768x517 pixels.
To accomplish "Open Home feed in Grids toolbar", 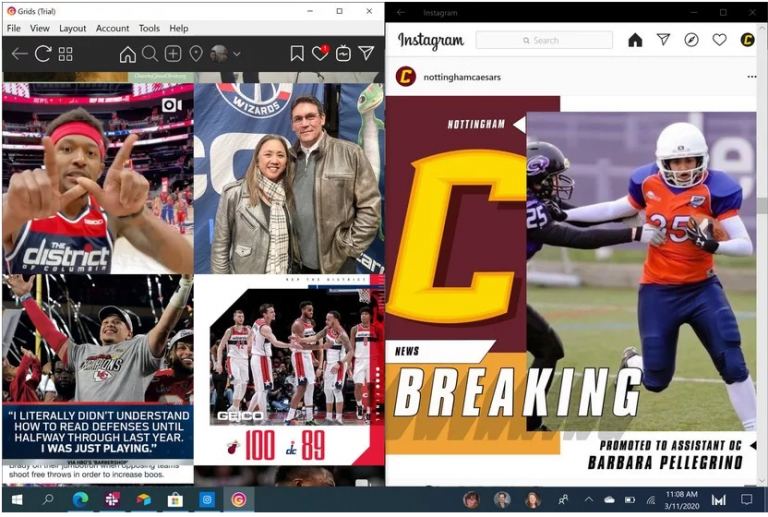I will 128,54.
